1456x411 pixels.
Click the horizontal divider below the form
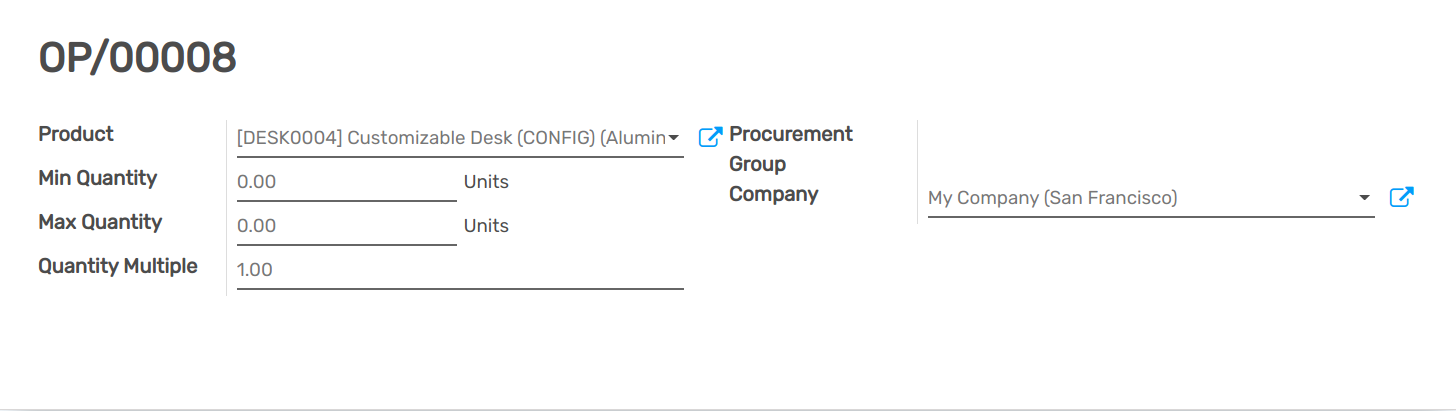728,409
